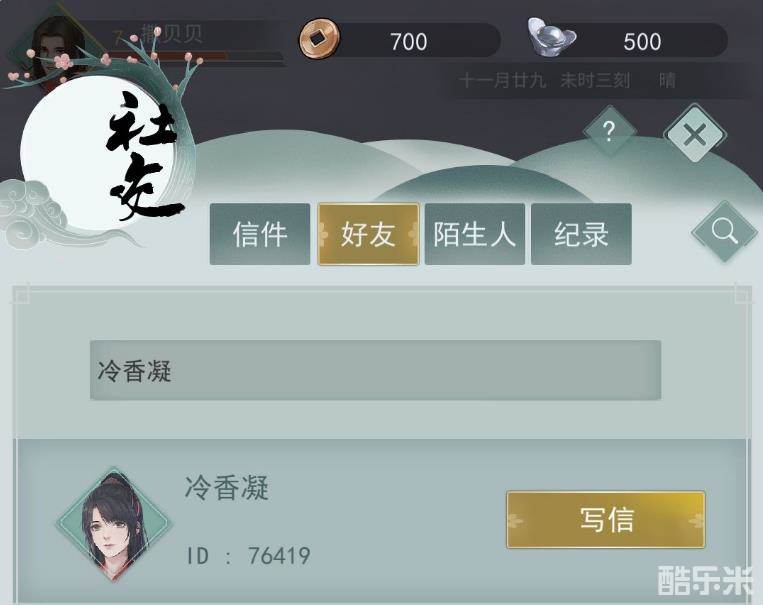
Task: Click the help question mark icon
Action: click(609, 130)
